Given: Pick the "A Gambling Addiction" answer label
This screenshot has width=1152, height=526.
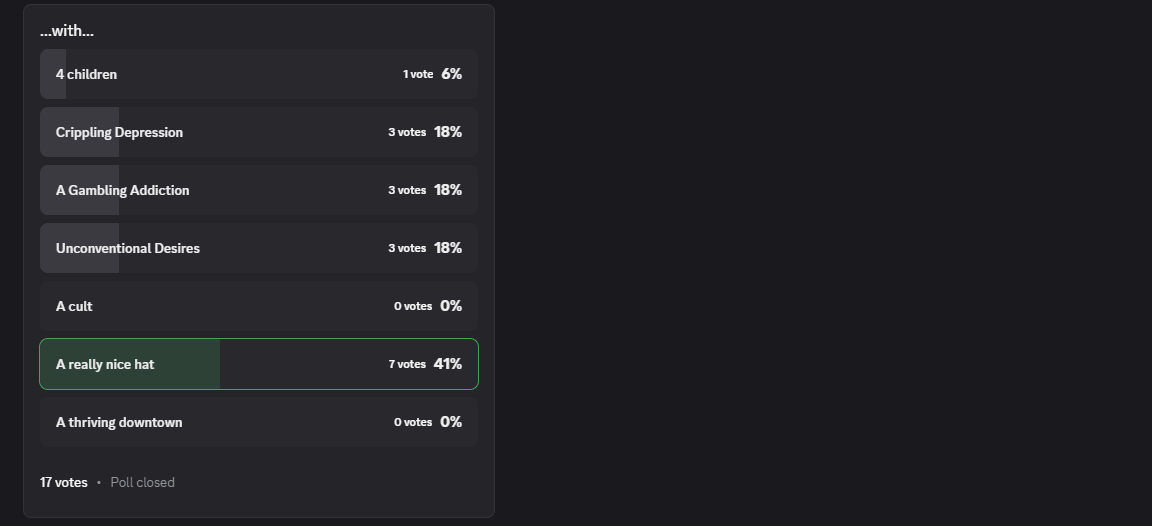Looking at the screenshot, I should 122,190.
